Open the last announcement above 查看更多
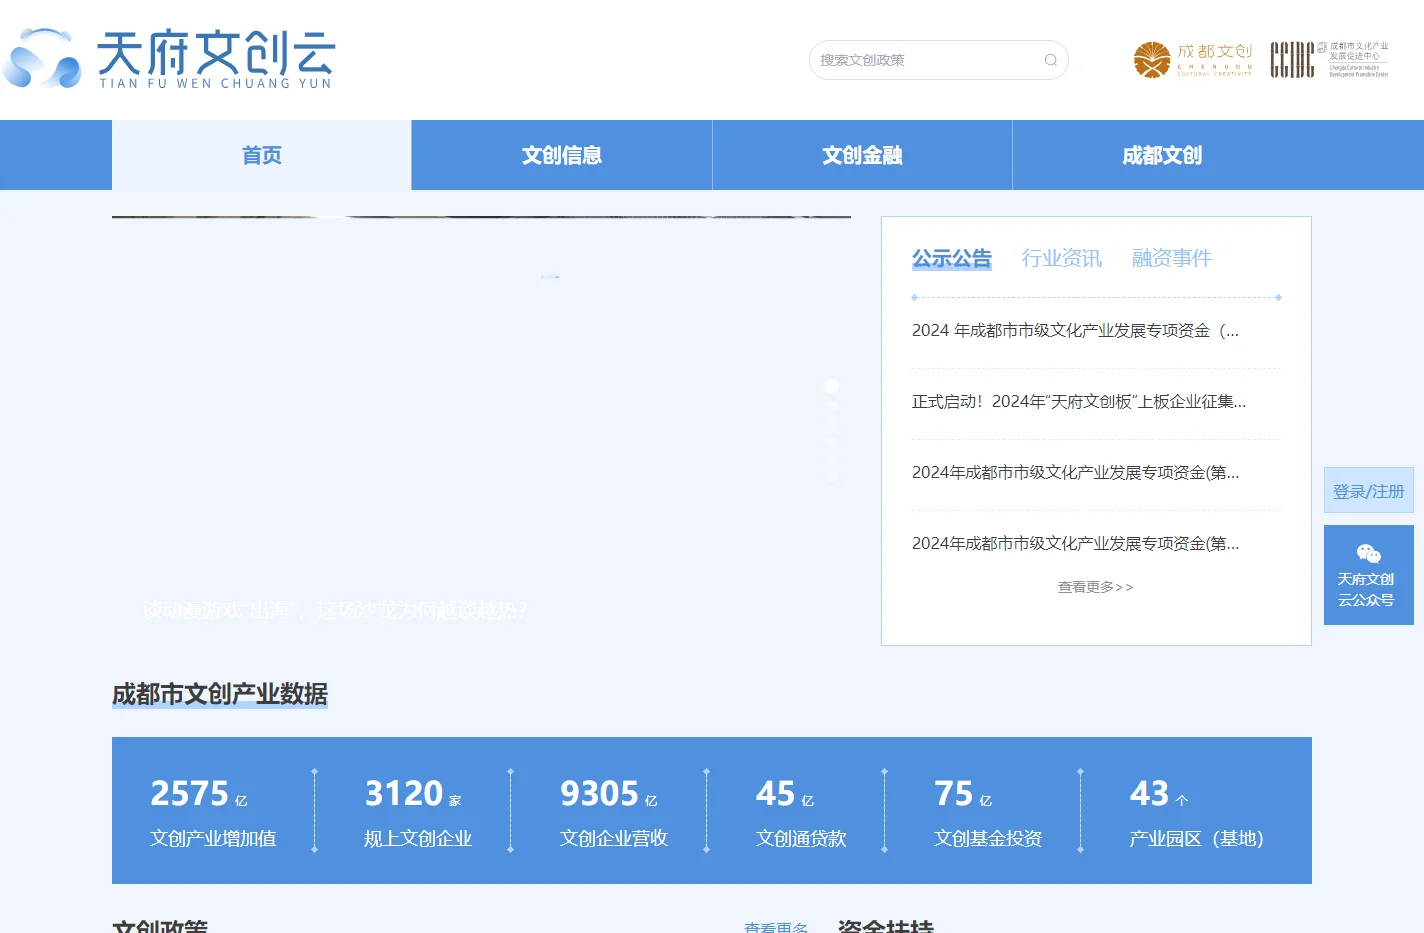 (1076, 544)
